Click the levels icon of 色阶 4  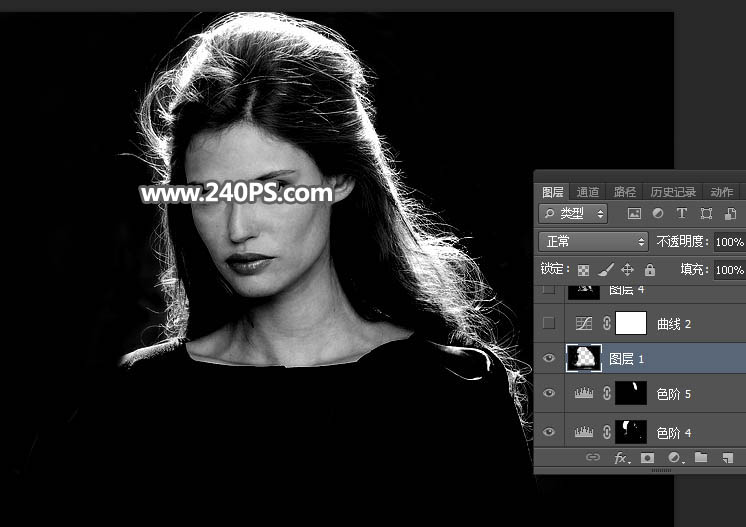tap(584, 432)
